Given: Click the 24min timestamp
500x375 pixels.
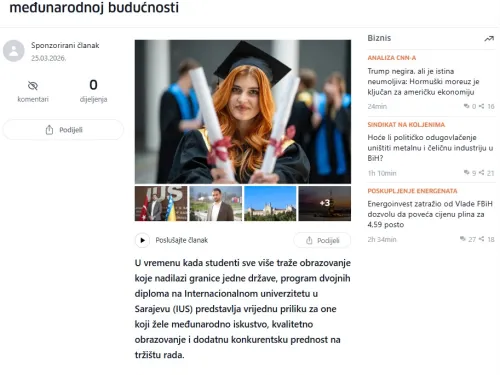Looking at the screenshot, I should [x=377, y=106].
